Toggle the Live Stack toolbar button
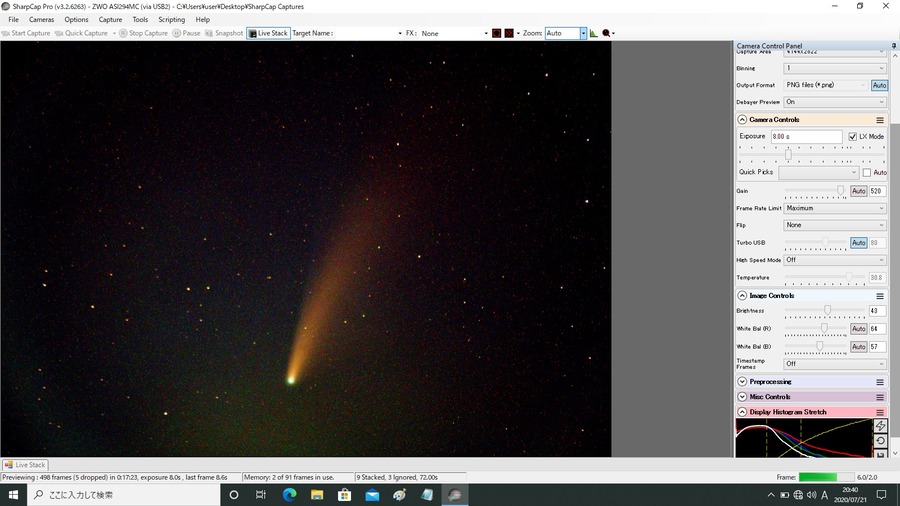This screenshot has width=900, height=506. (x=268, y=33)
